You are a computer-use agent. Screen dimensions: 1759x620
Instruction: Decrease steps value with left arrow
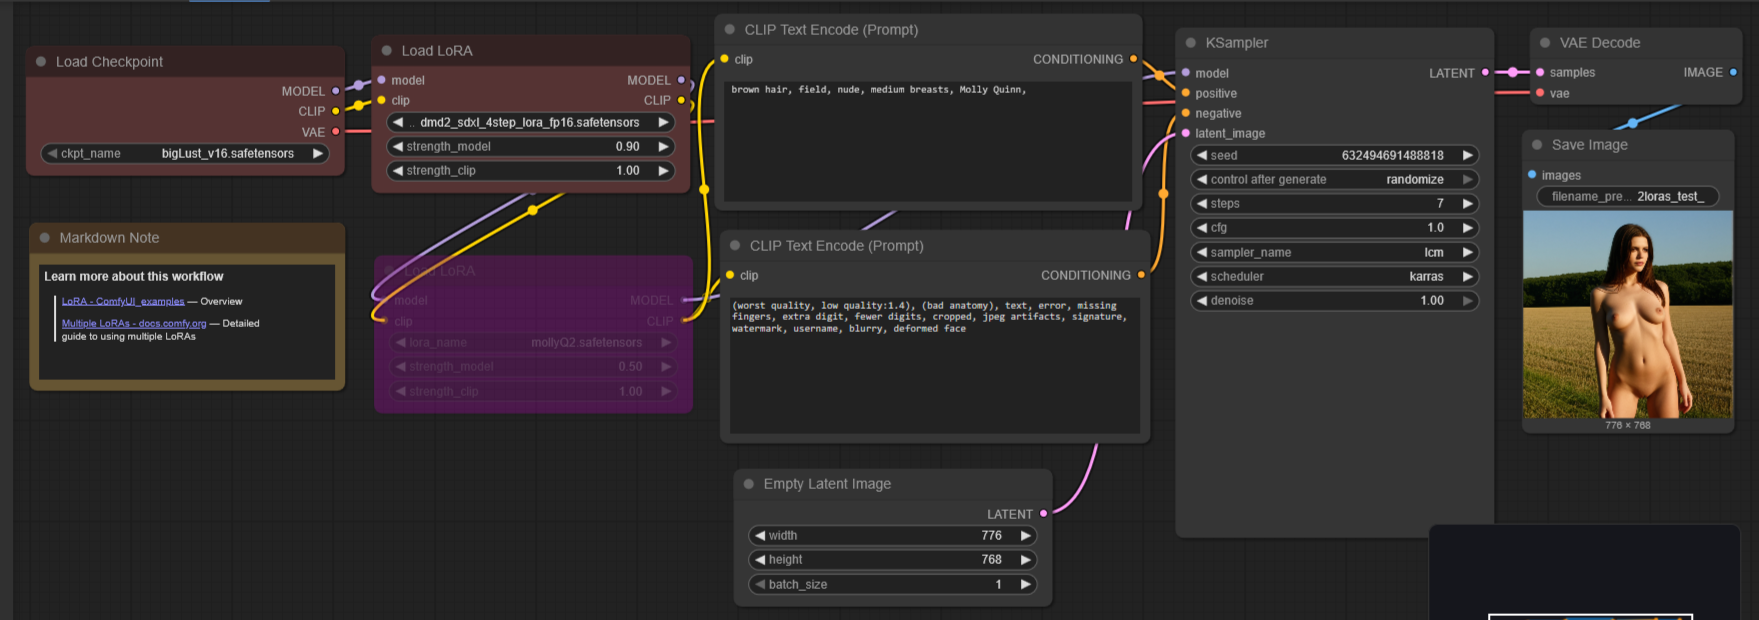tap(1202, 203)
